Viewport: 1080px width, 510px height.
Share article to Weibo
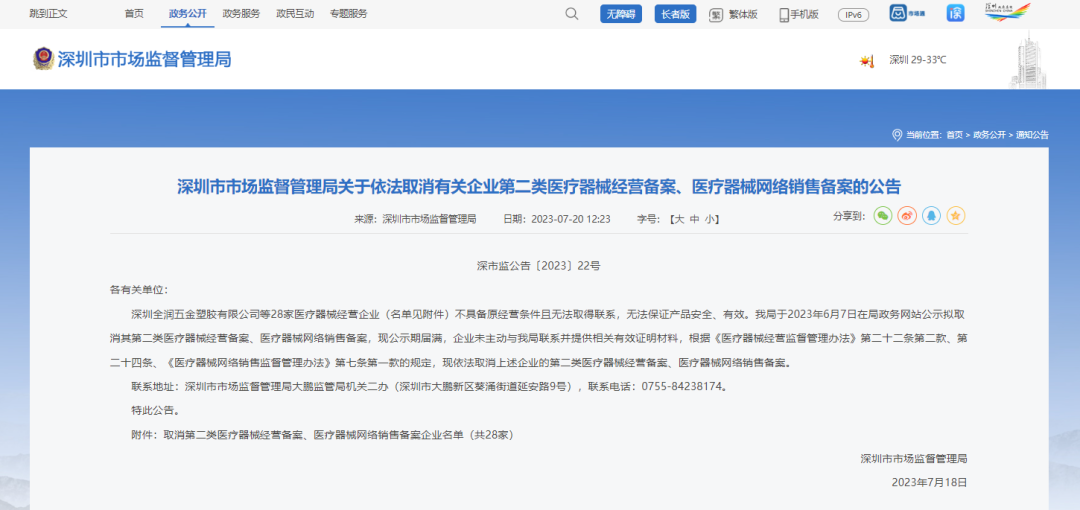click(x=907, y=215)
